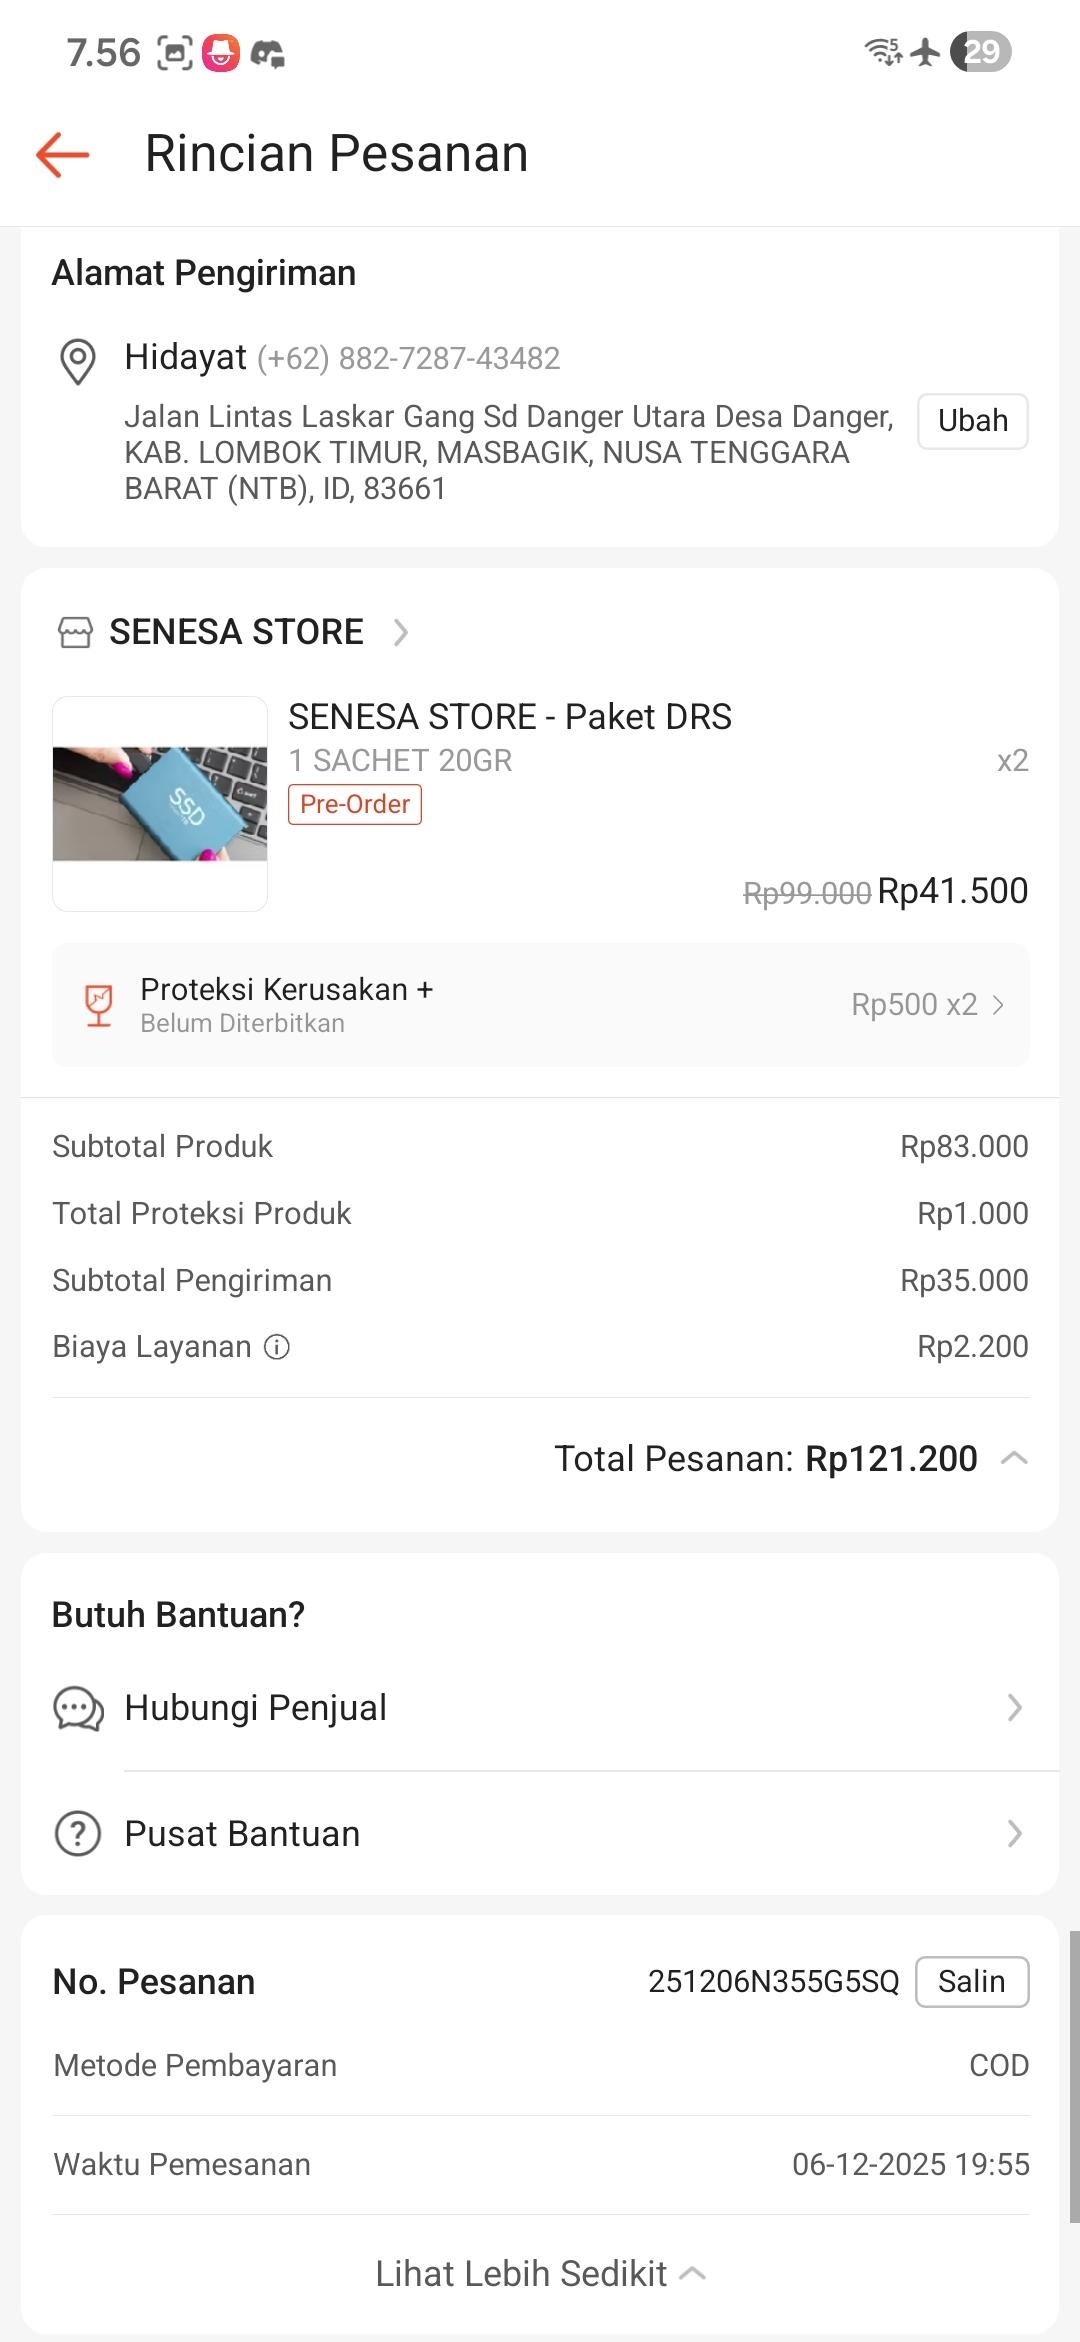Image resolution: width=1080 pixels, height=2342 pixels.
Task: Open Pusat Bantuan menu item
Action: click(x=540, y=1834)
